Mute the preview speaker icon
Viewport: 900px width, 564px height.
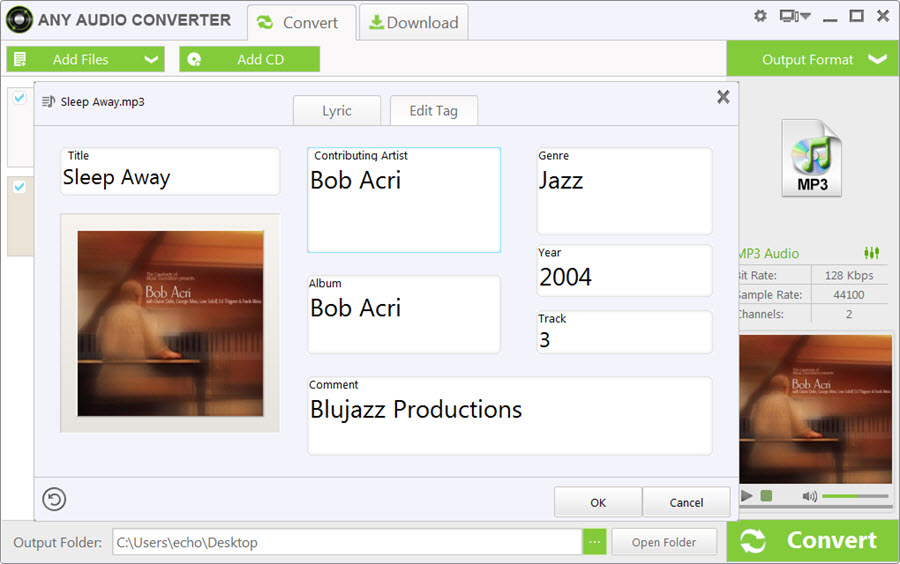[809, 496]
